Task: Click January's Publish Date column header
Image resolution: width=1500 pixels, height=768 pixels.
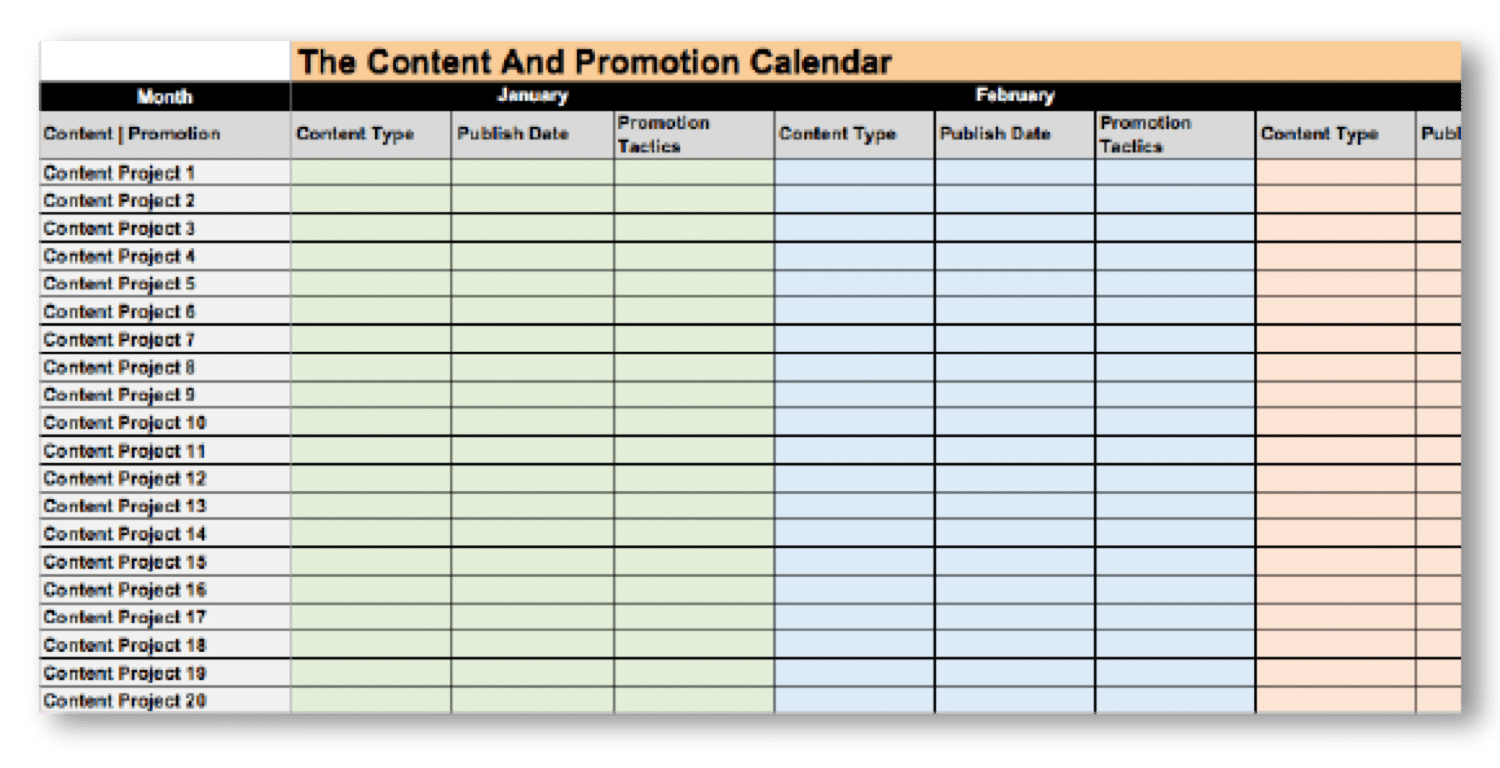Action: [513, 134]
